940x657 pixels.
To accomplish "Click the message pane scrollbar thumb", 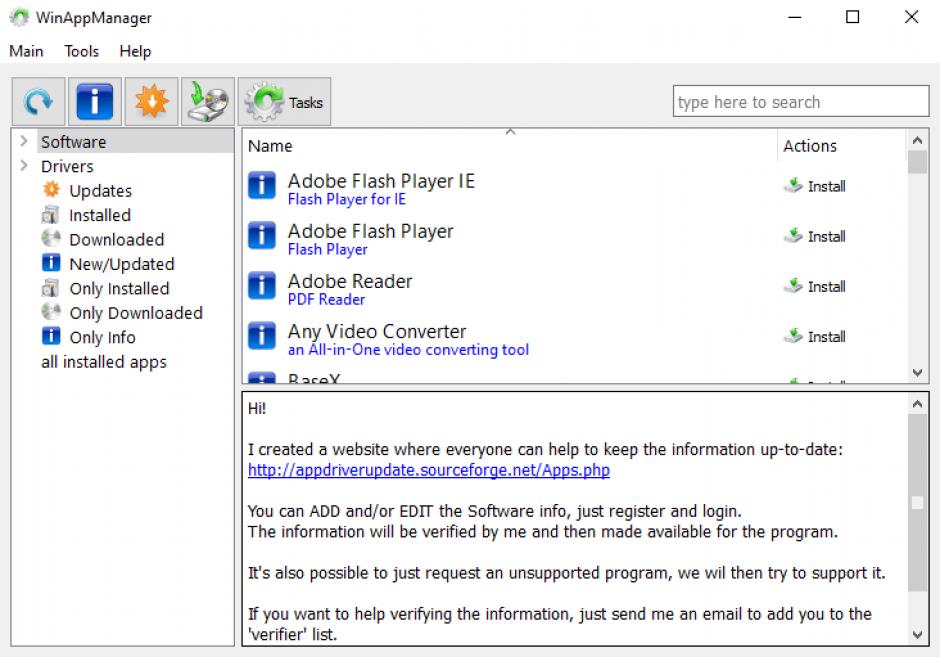I will 917,502.
